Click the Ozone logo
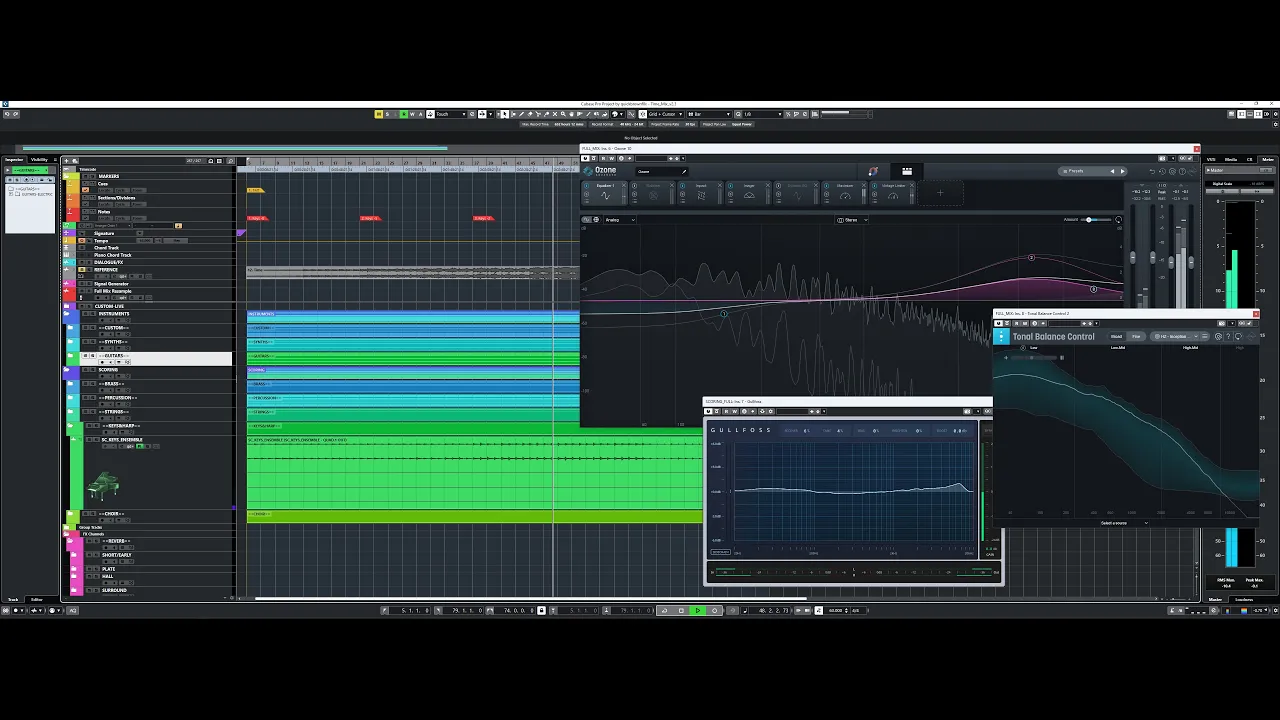This screenshot has width=1280, height=720. (x=599, y=171)
